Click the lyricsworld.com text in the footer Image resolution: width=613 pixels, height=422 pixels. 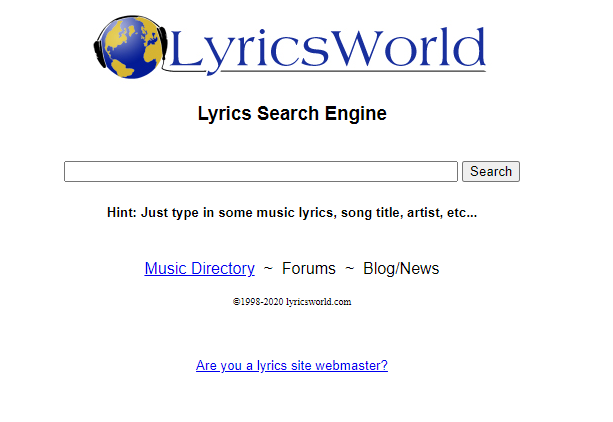[318, 301]
